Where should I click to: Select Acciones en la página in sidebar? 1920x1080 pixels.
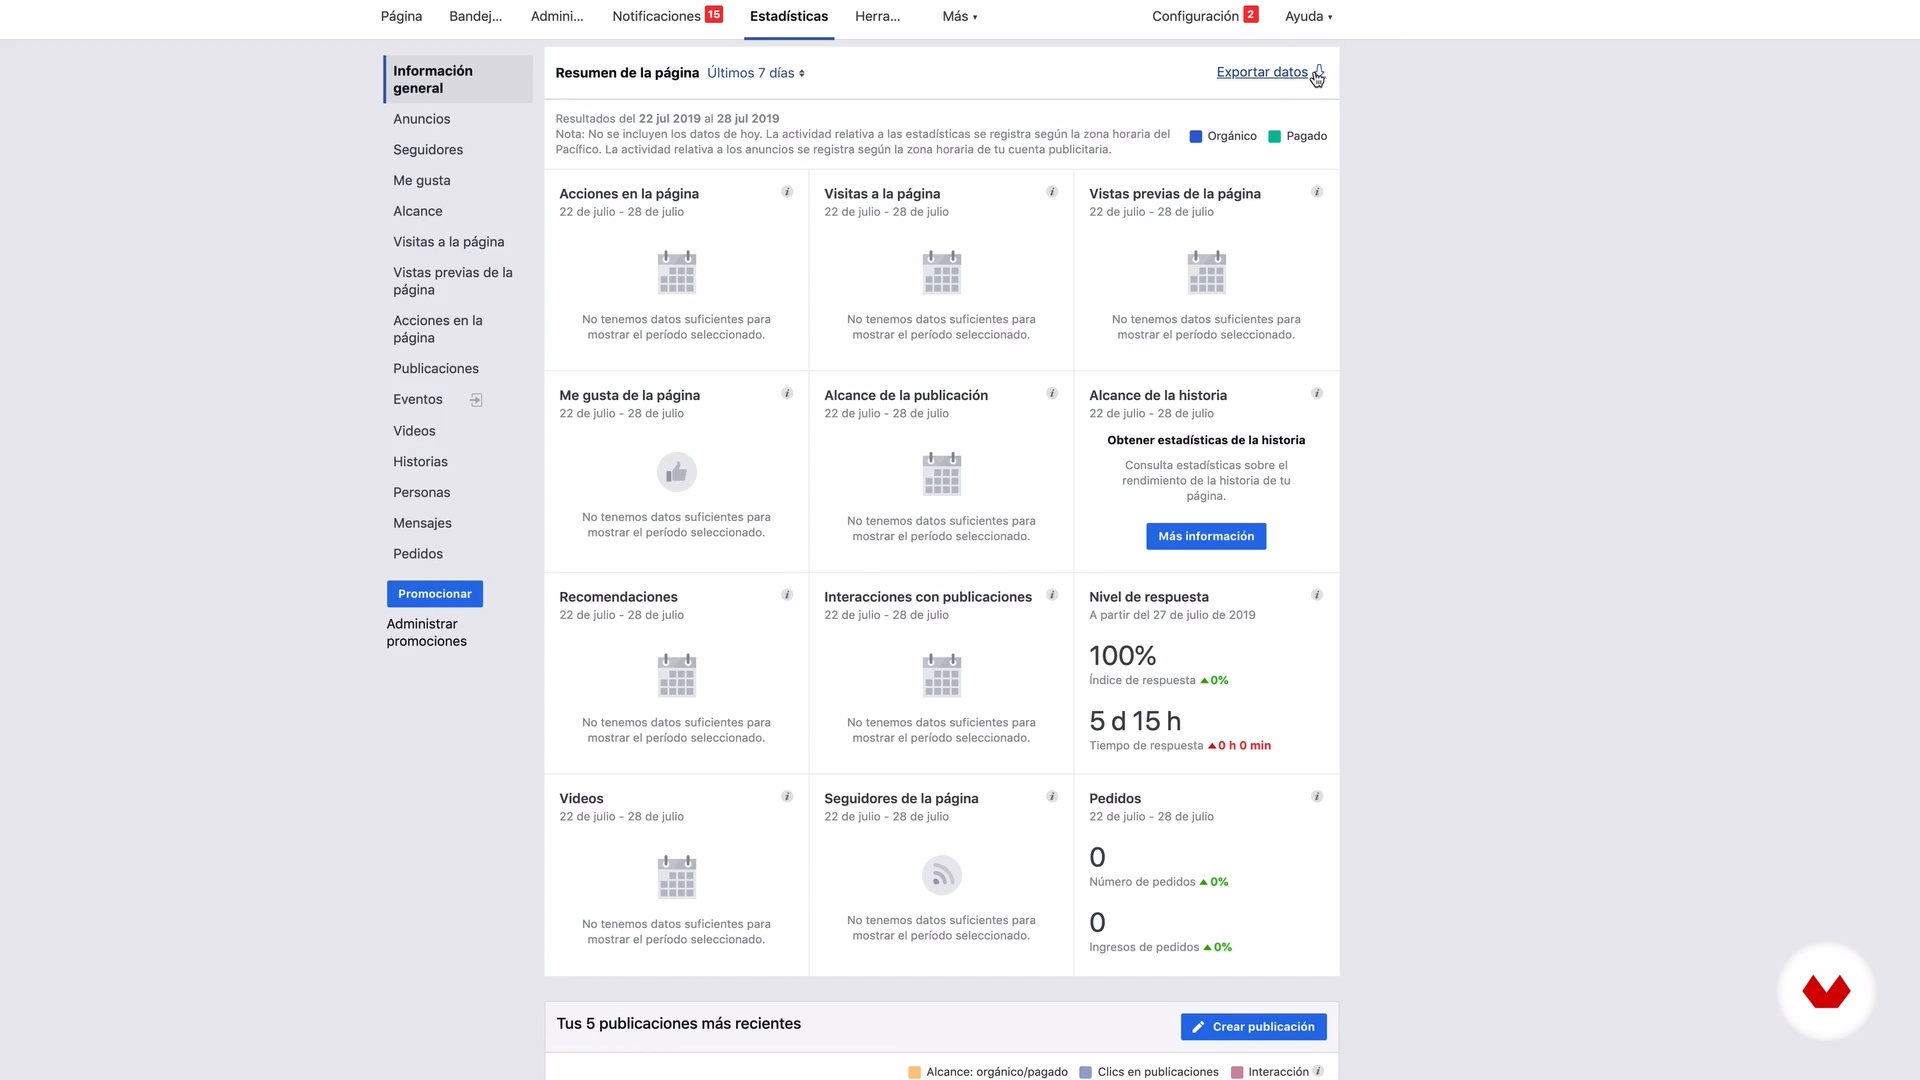[x=438, y=329]
